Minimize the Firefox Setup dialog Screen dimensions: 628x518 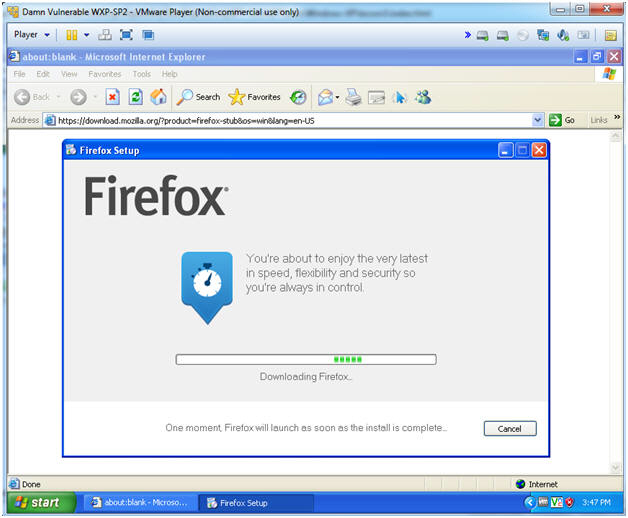505,150
